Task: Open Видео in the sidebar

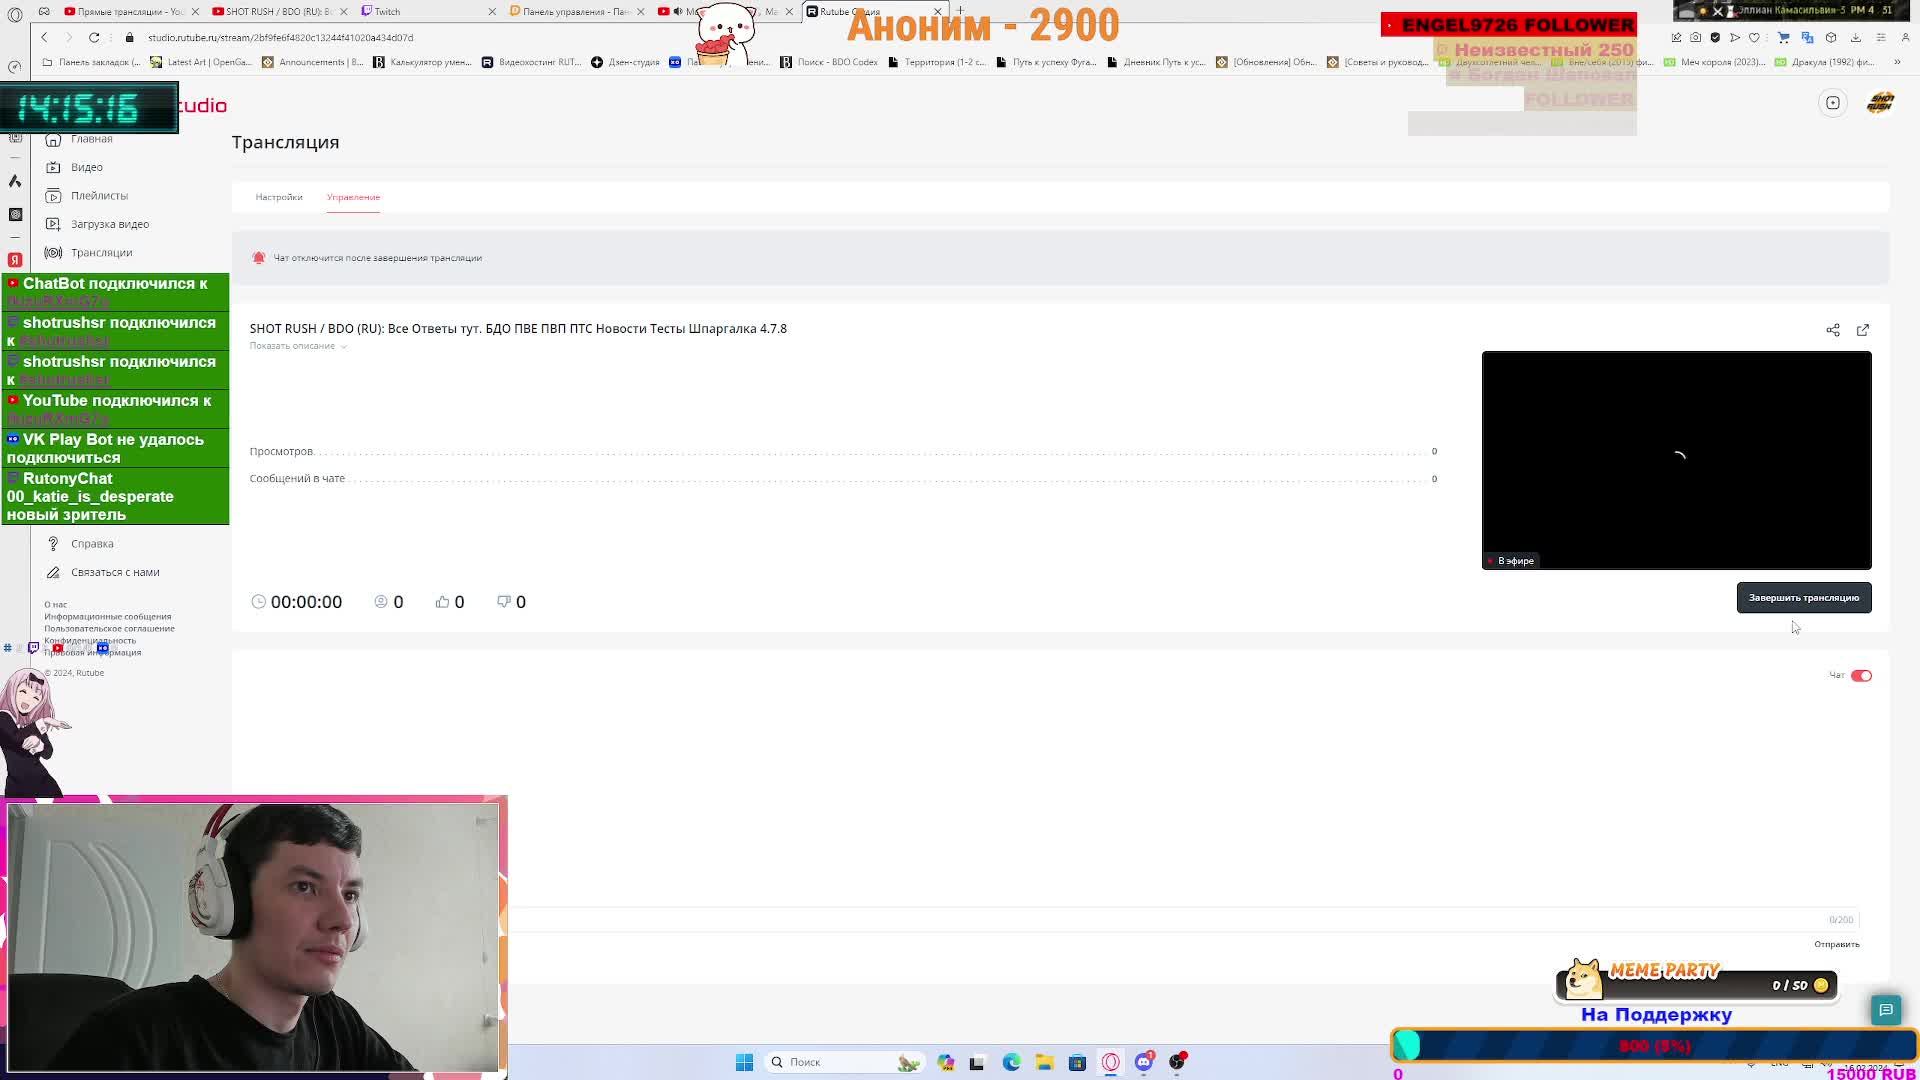Action: [86, 167]
